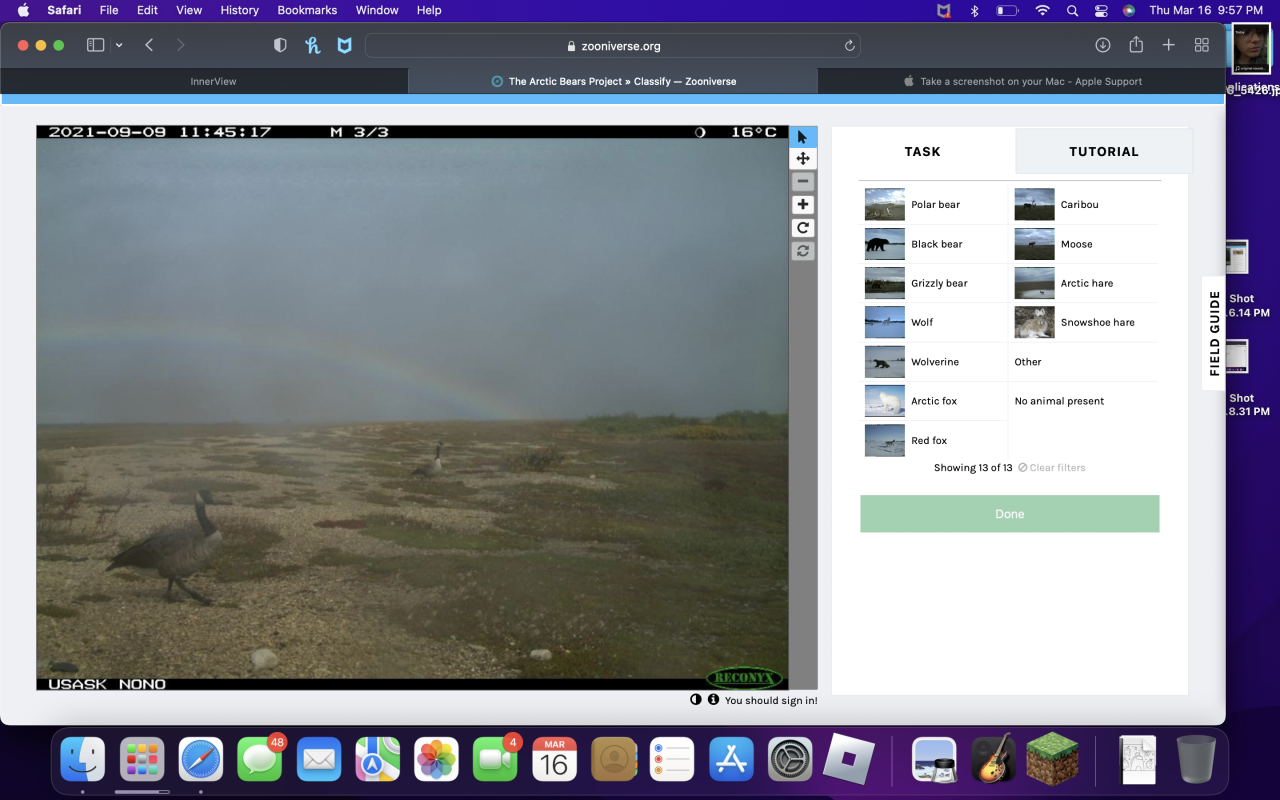Open Messages from the Dock
This screenshot has width=1280, height=800.
tap(260, 760)
